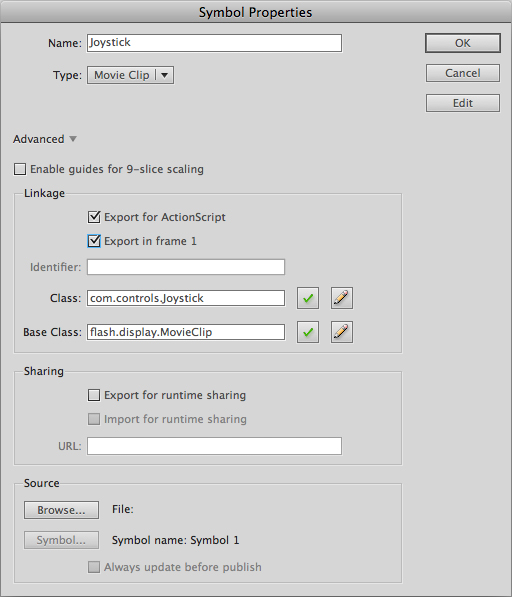
Task: Click the Linkage Identifier field
Action: click(186, 267)
